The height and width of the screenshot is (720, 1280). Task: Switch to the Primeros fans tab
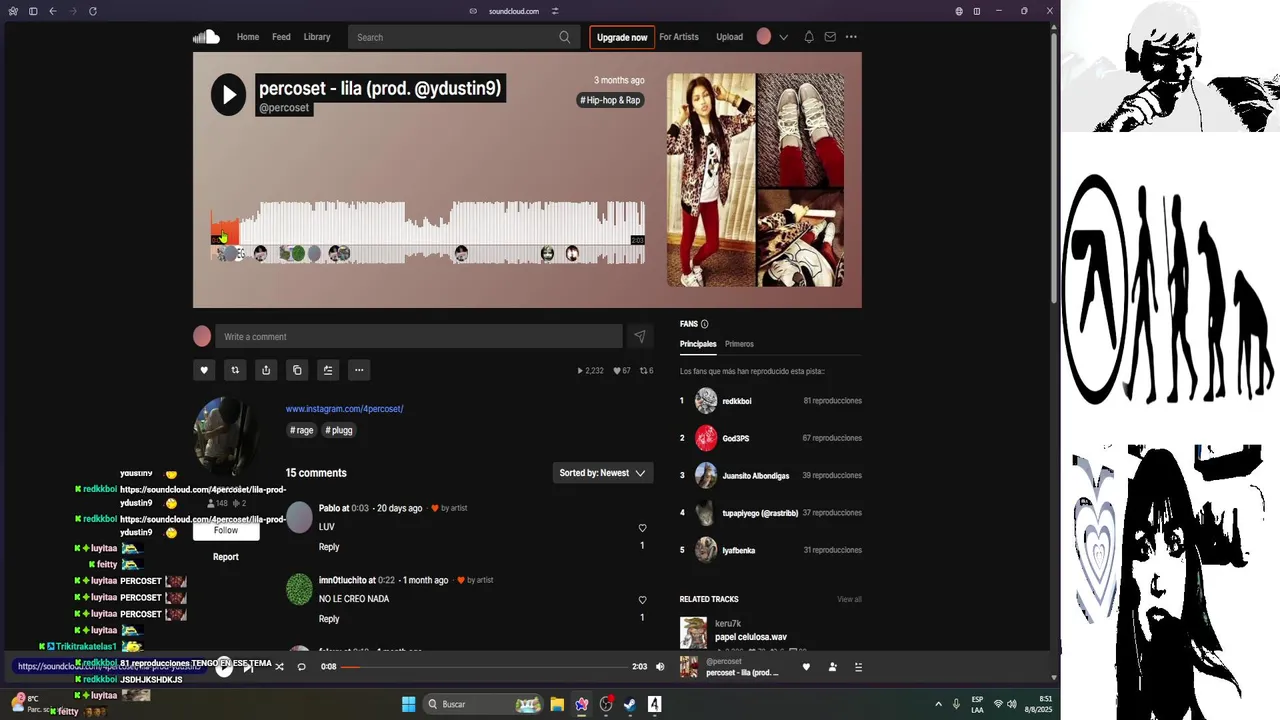739,344
